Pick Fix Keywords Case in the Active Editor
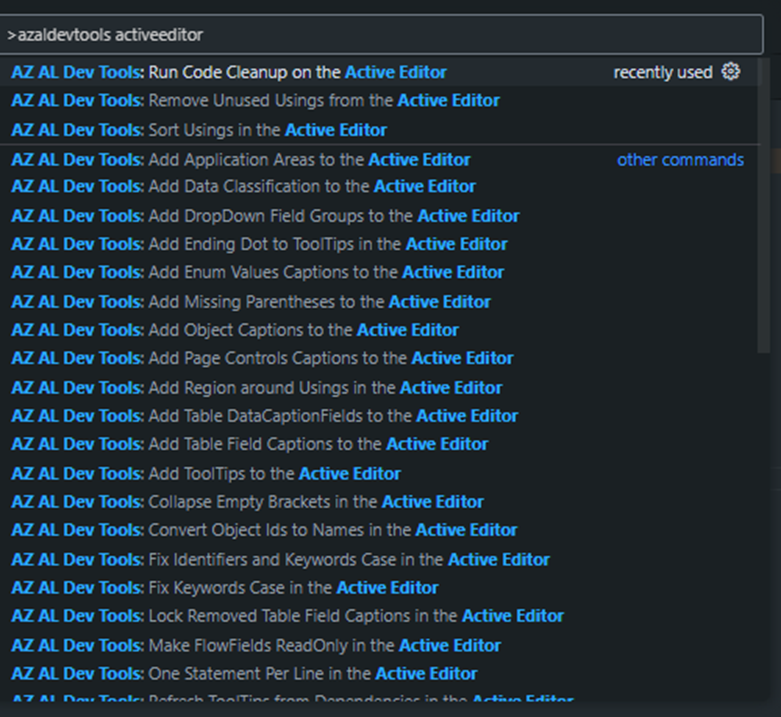This screenshot has height=717, width=781. 380,588
